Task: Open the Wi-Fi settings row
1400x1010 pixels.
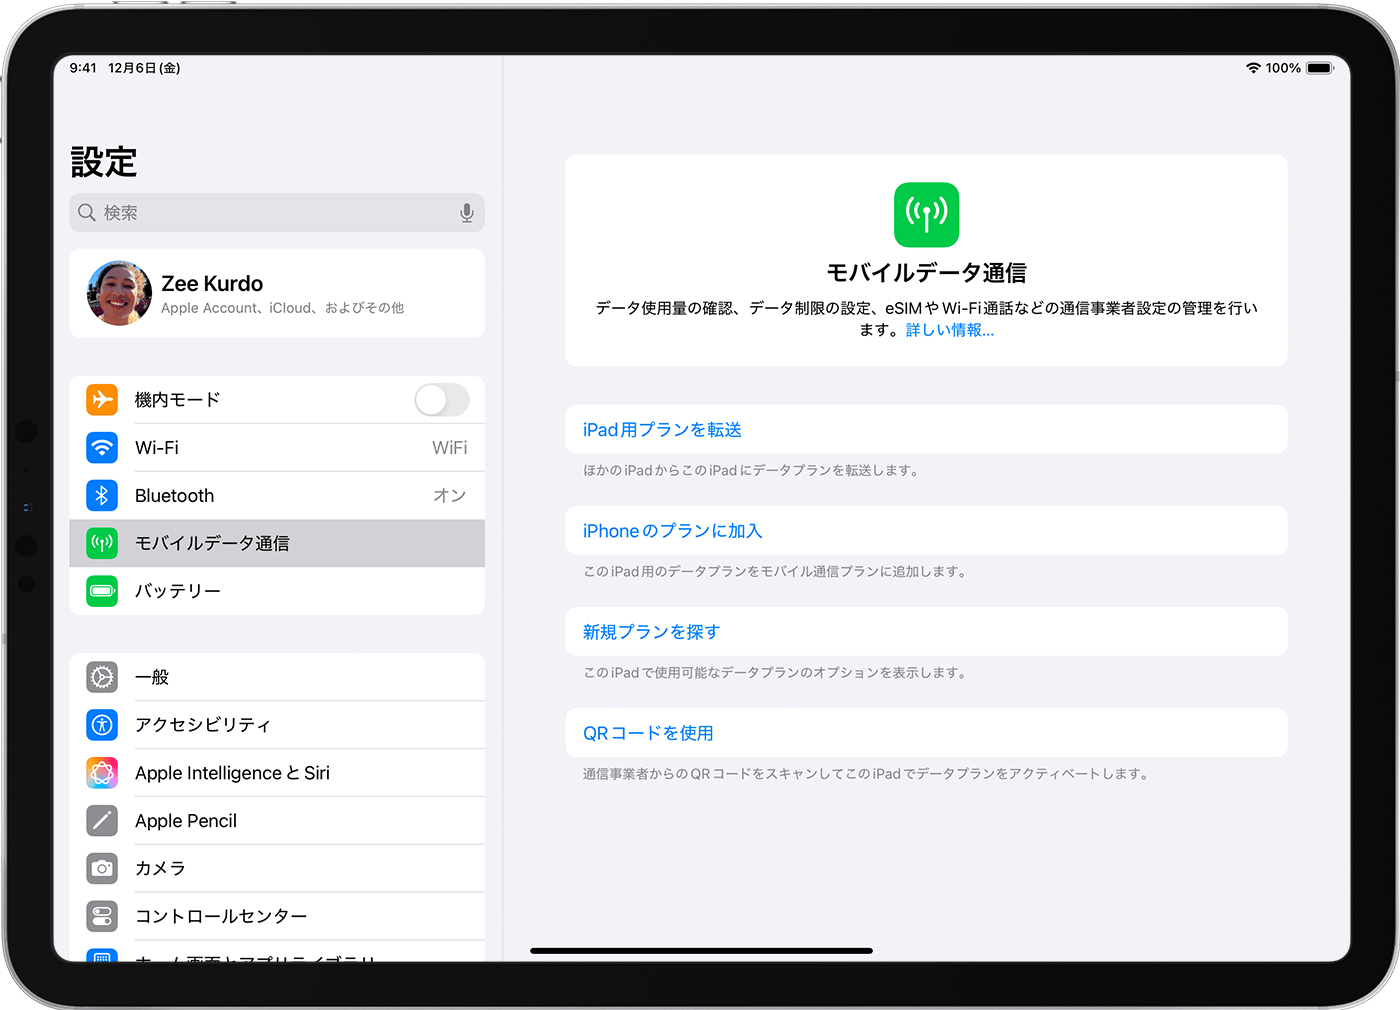Action: 277,447
